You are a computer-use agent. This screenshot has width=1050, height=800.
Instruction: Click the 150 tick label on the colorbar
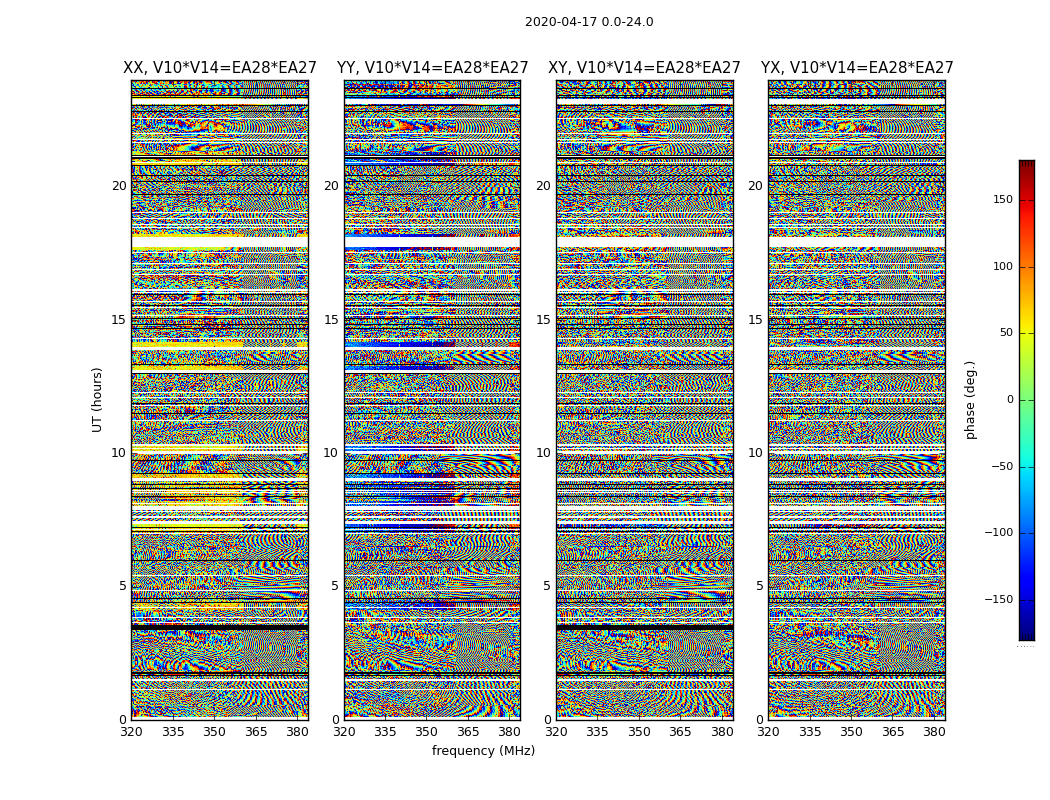point(1002,200)
